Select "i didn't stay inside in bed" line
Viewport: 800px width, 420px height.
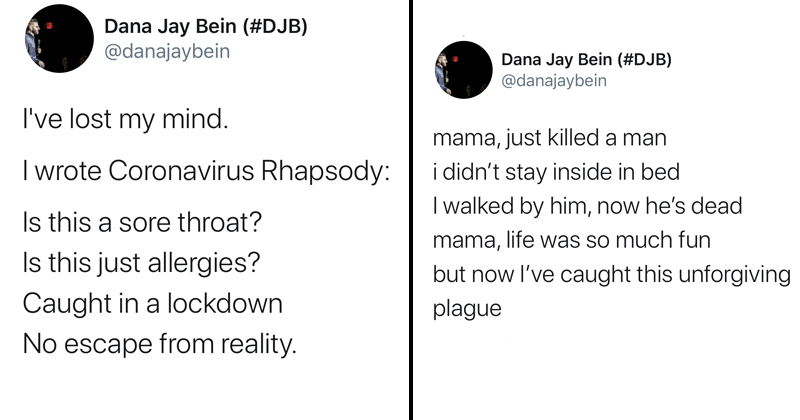tap(556, 172)
